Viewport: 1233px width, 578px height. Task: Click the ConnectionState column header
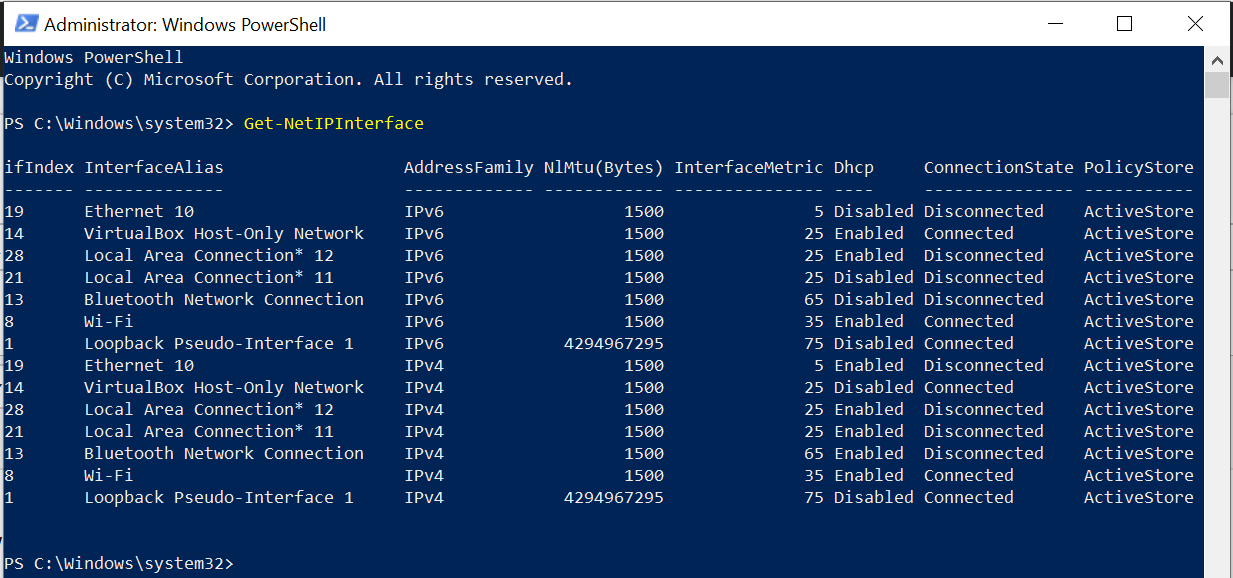998,167
